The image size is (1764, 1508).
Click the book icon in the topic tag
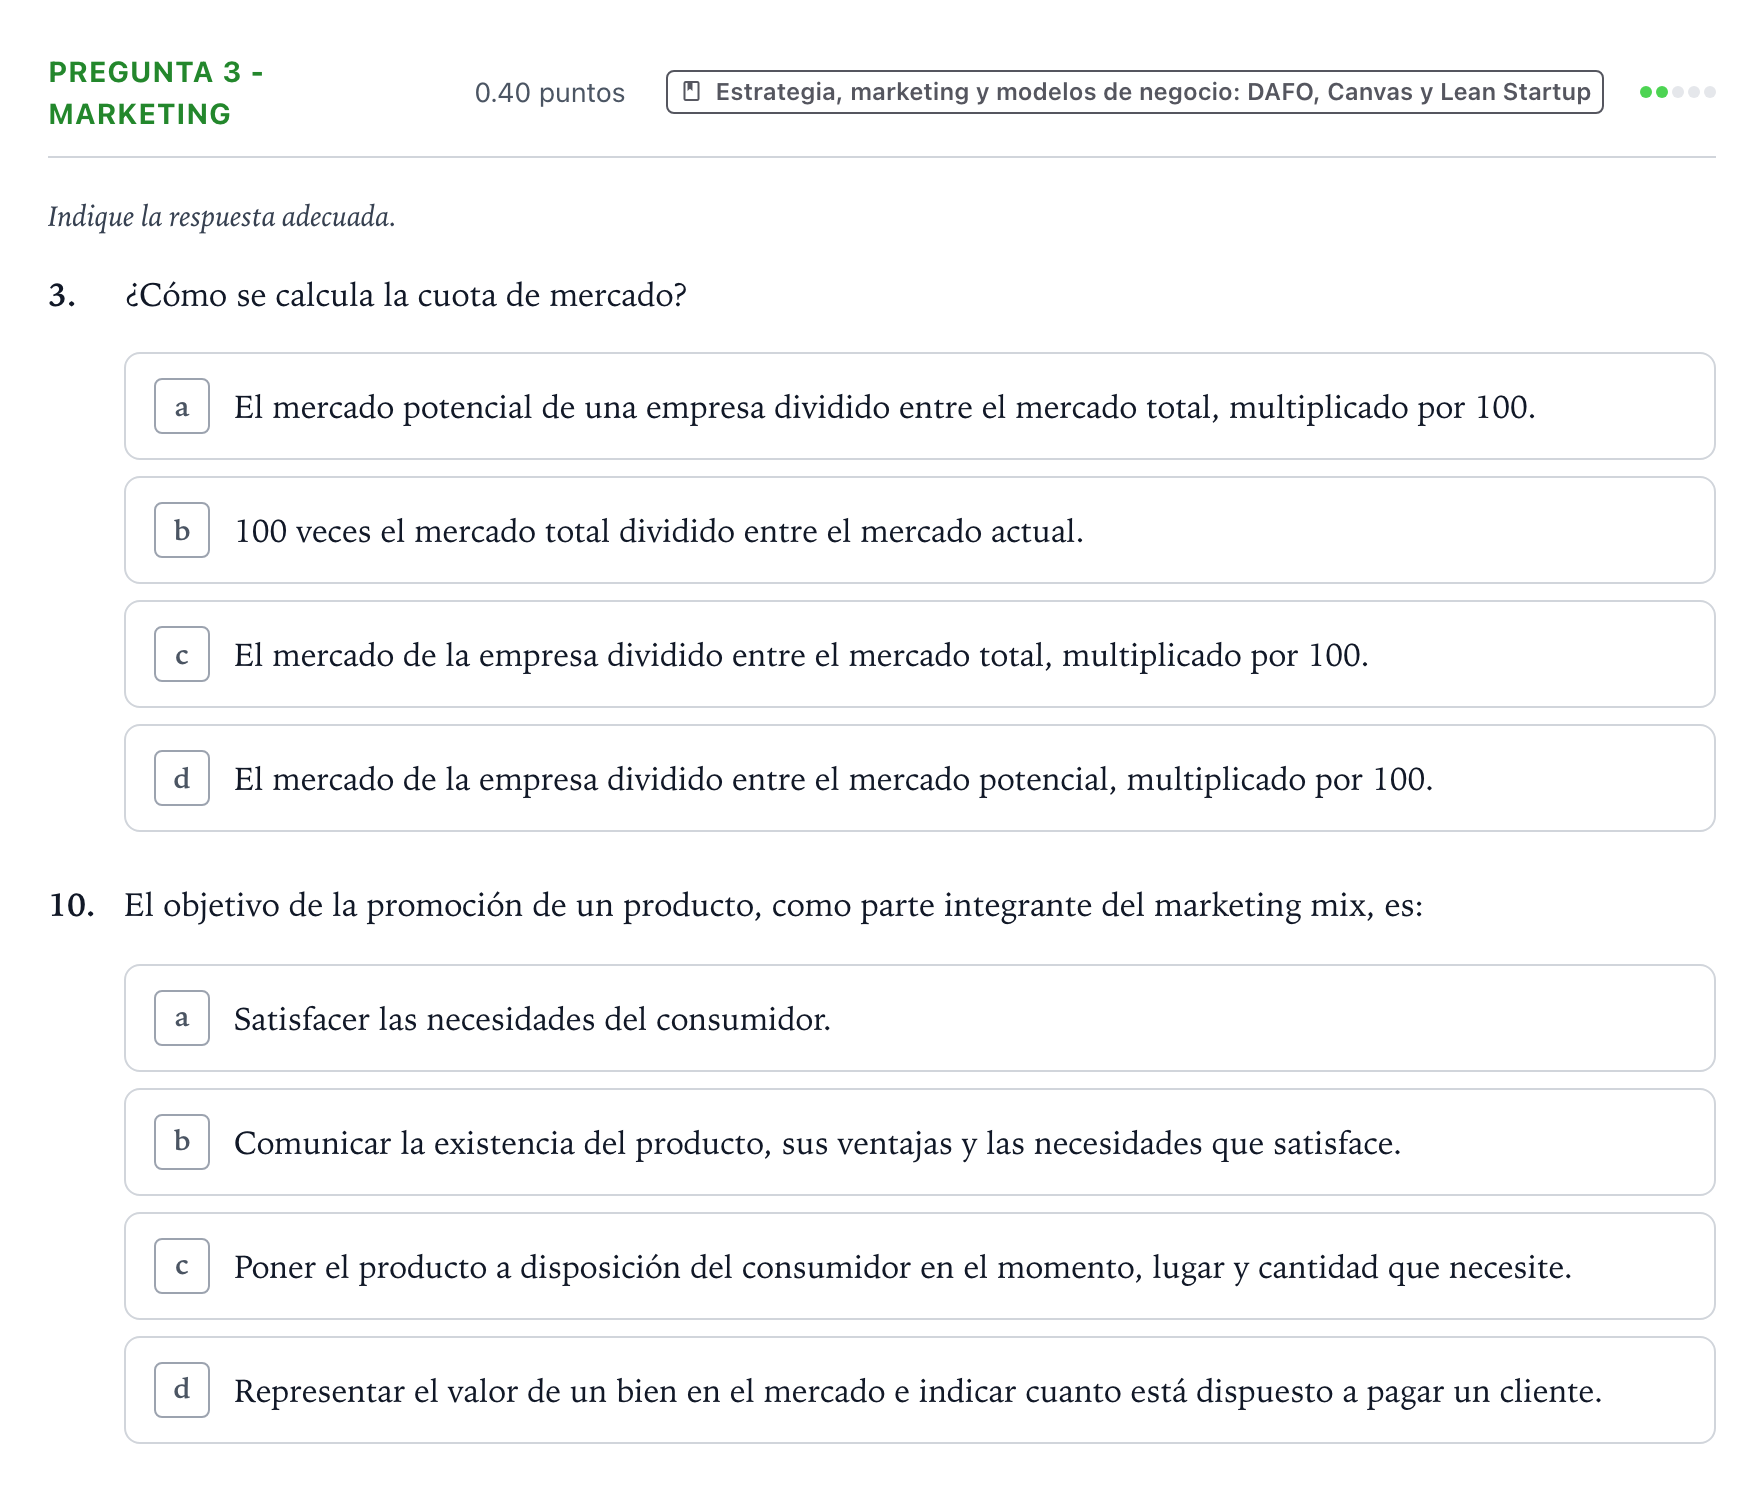691,92
